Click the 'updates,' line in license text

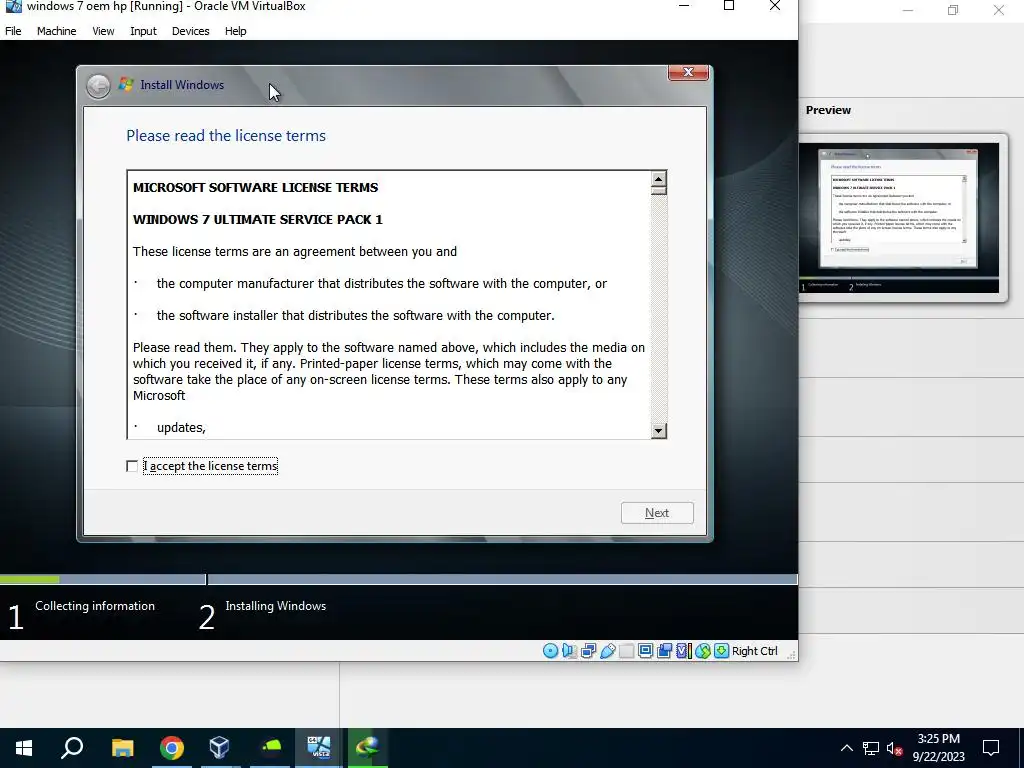pyautogui.click(x=181, y=428)
